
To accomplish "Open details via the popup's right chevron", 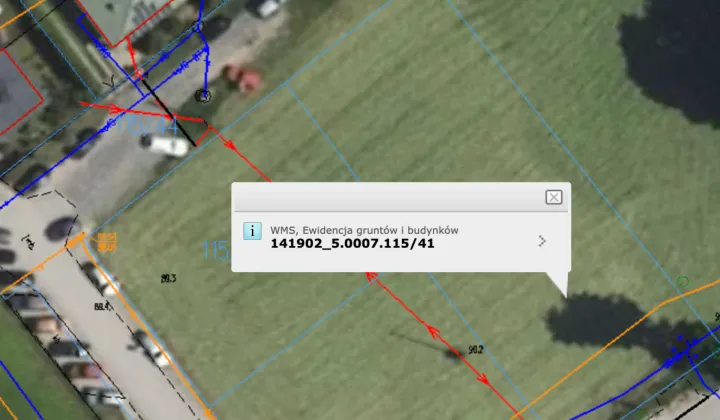I will (542, 241).
